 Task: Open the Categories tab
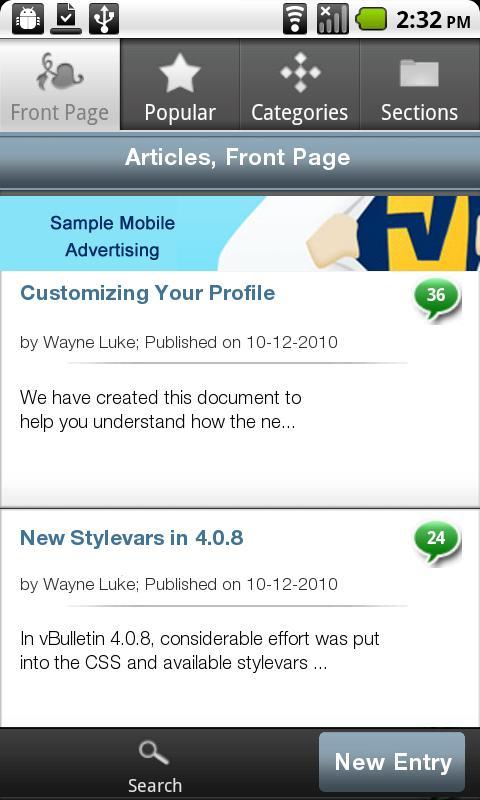pyautogui.click(x=300, y=85)
